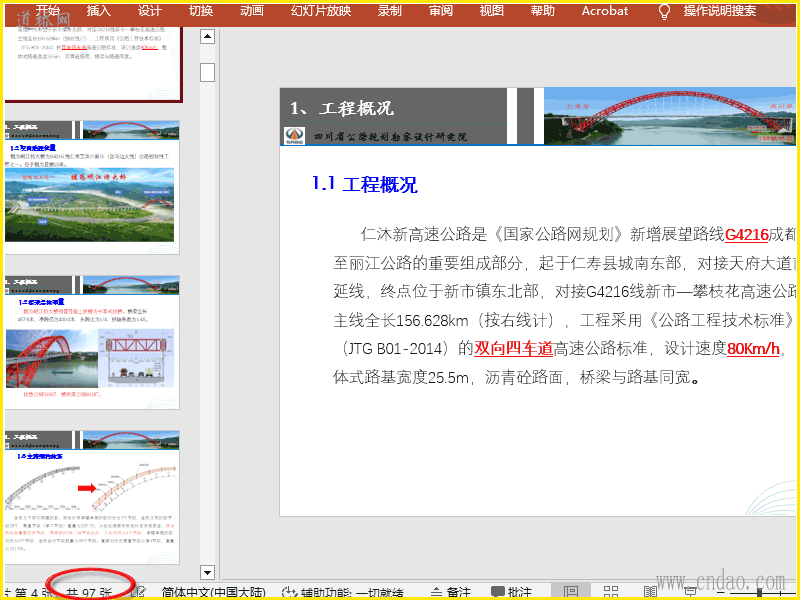Click the 简体中文(中国大陆) language indicator
The height and width of the screenshot is (600, 800).
[214, 593]
